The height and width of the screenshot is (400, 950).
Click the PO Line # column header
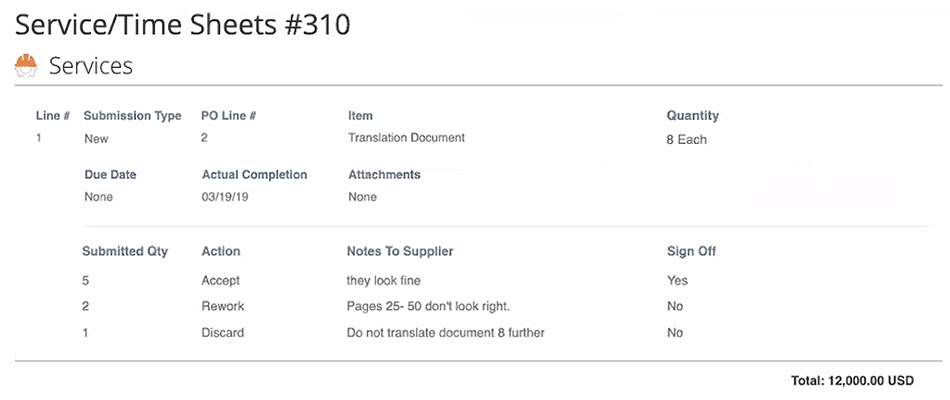(x=228, y=116)
